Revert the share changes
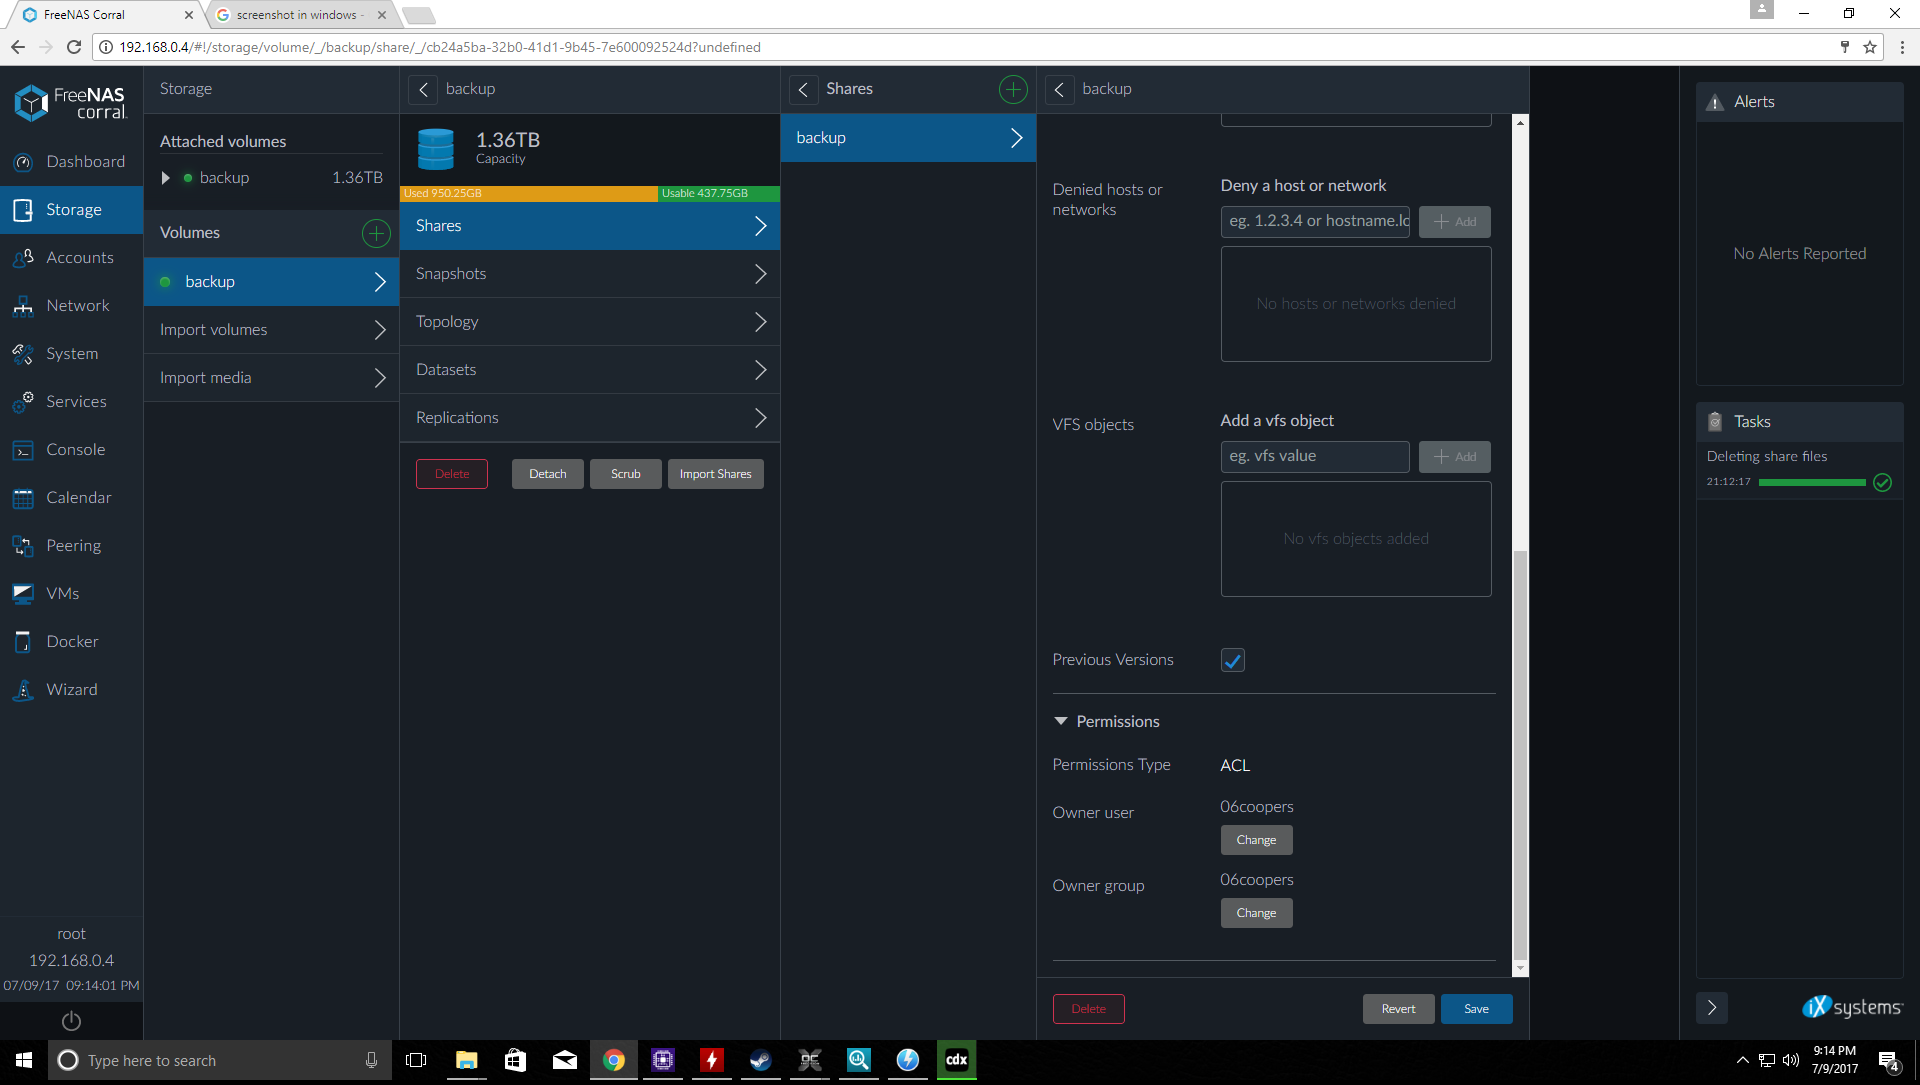The image size is (1920, 1085). pyautogui.click(x=1398, y=1009)
